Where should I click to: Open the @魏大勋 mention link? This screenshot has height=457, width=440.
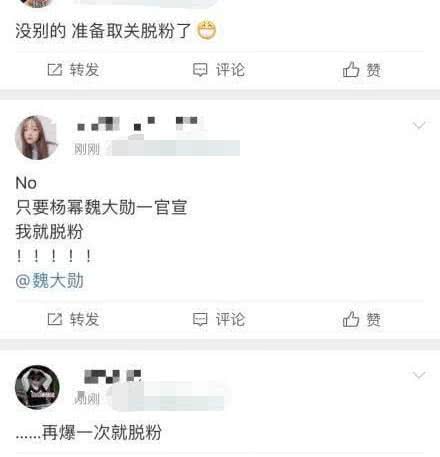(50, 280)
